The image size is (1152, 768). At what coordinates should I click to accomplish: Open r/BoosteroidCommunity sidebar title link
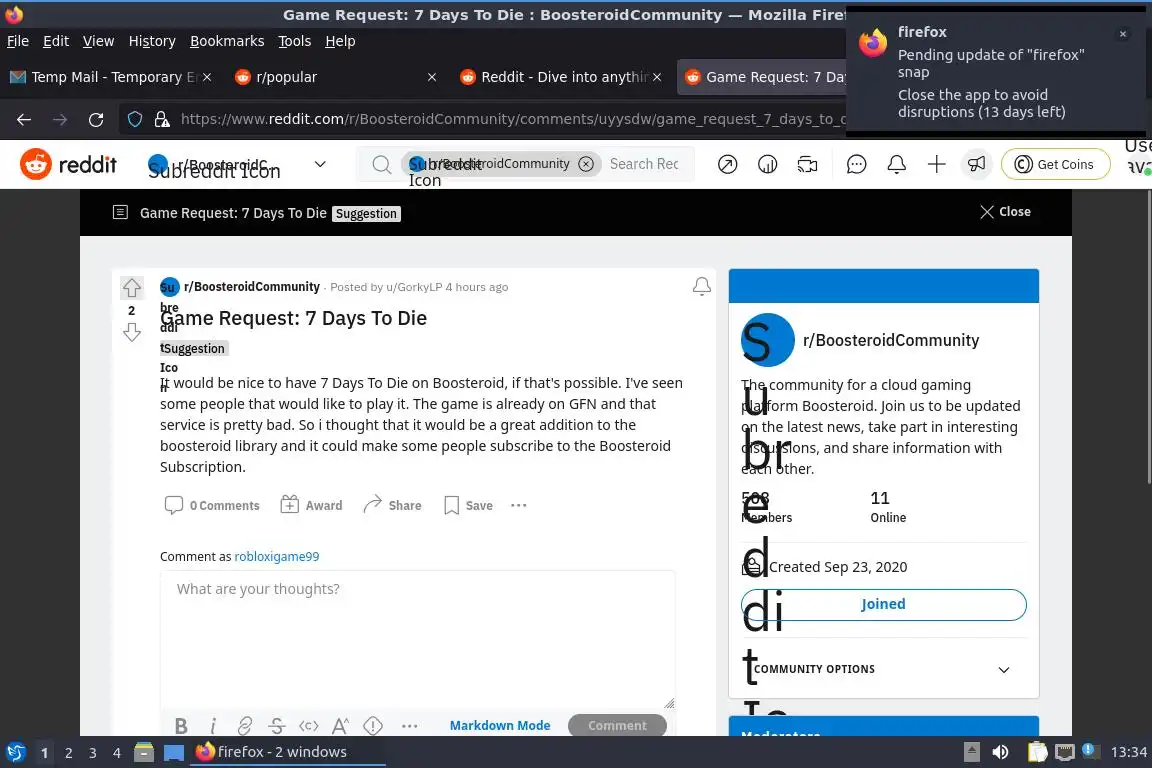click(890, 340)
